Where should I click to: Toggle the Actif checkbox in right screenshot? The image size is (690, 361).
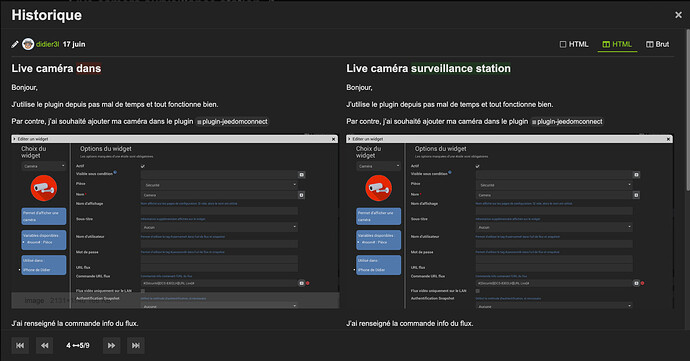477,166
